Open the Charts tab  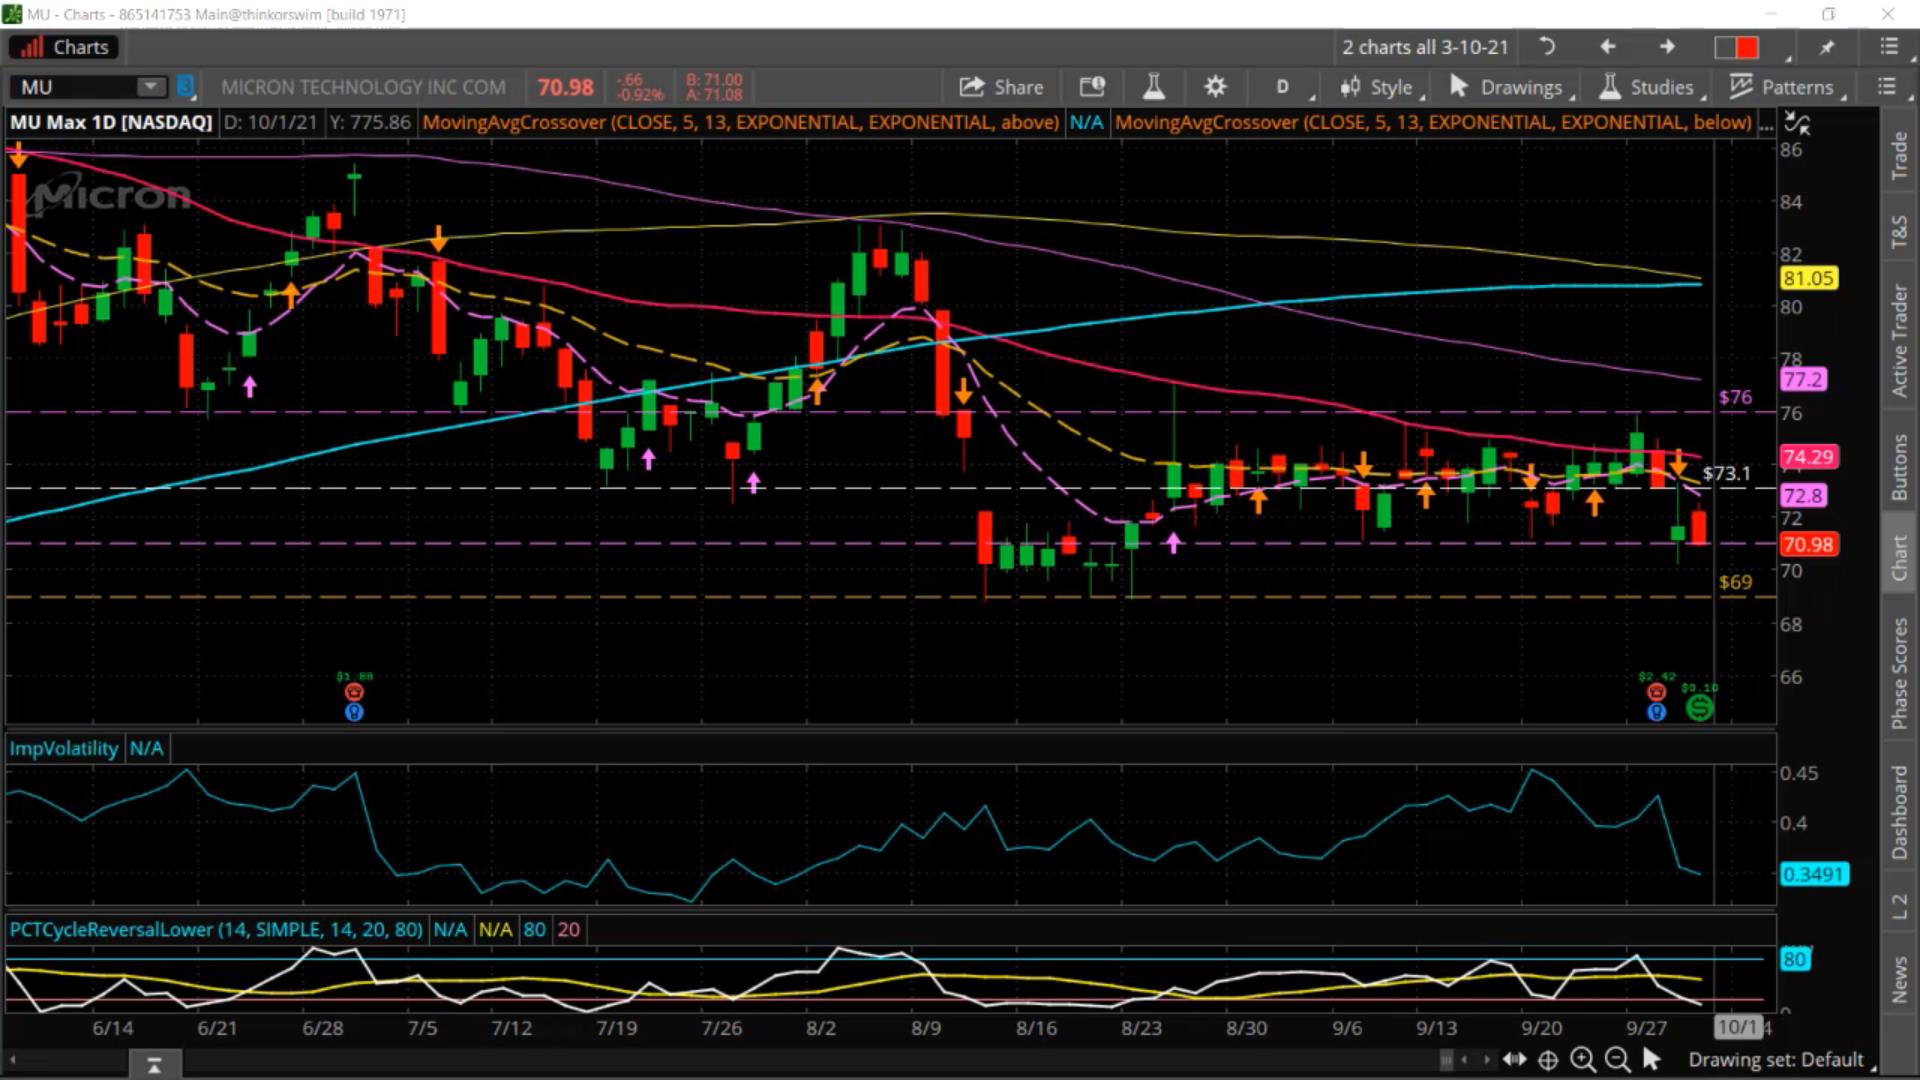(65, 47)
